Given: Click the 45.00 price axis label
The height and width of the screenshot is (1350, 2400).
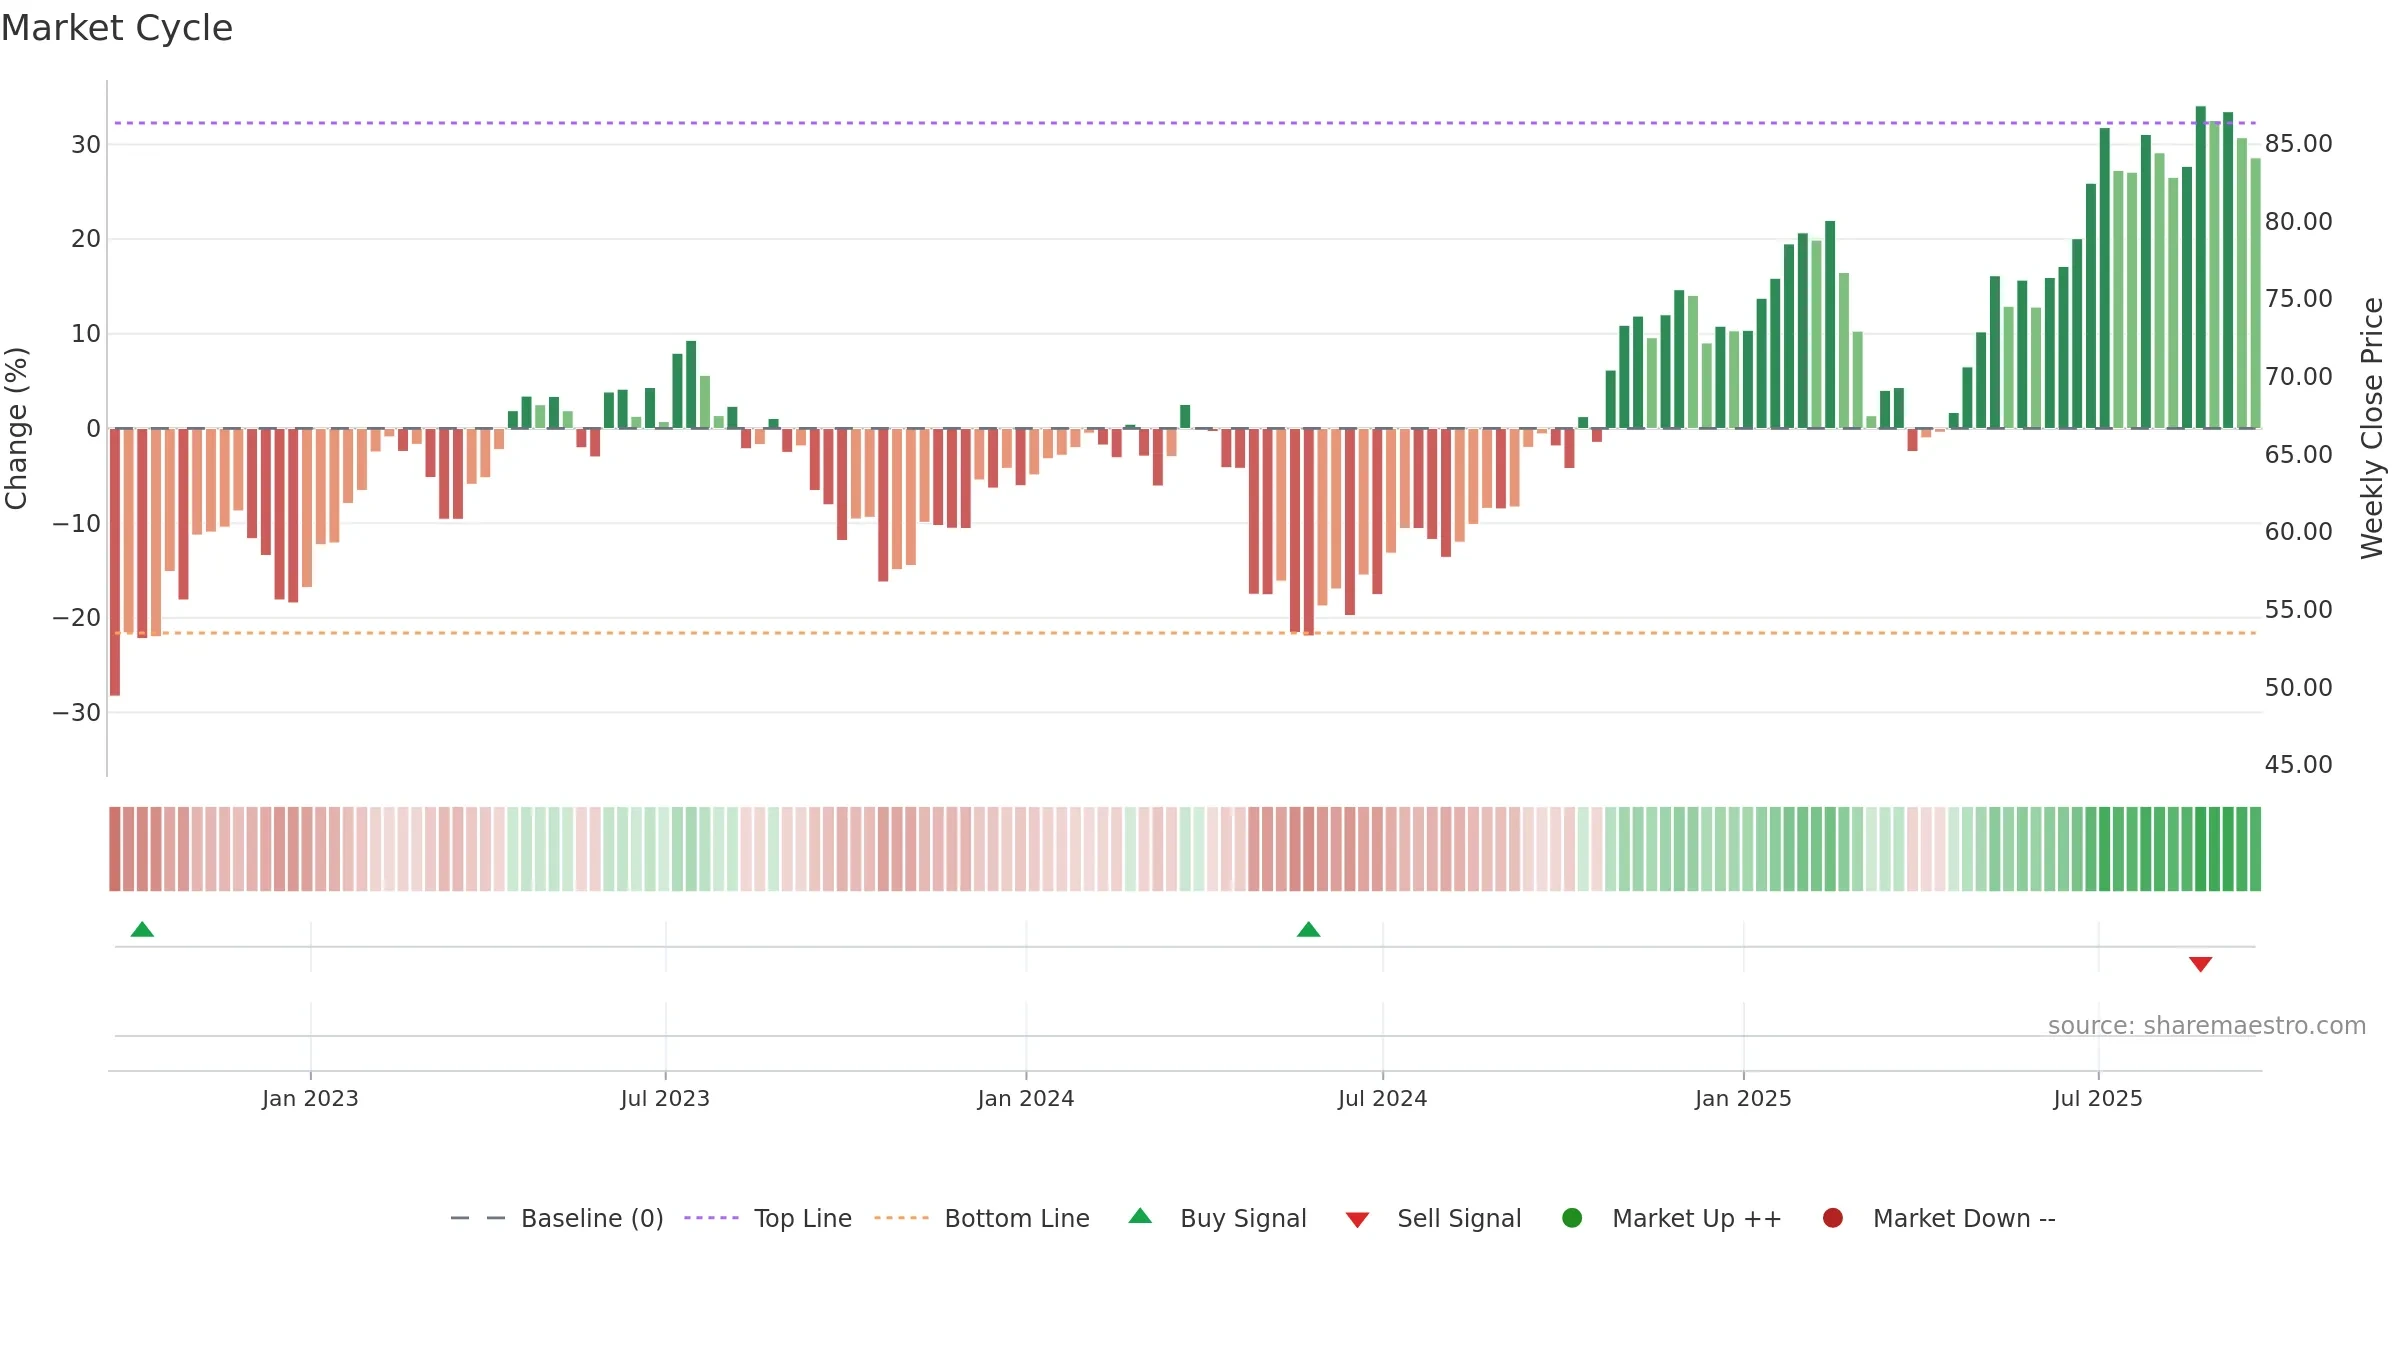Looking at the screenshot, I should [x=2298, y=765].
